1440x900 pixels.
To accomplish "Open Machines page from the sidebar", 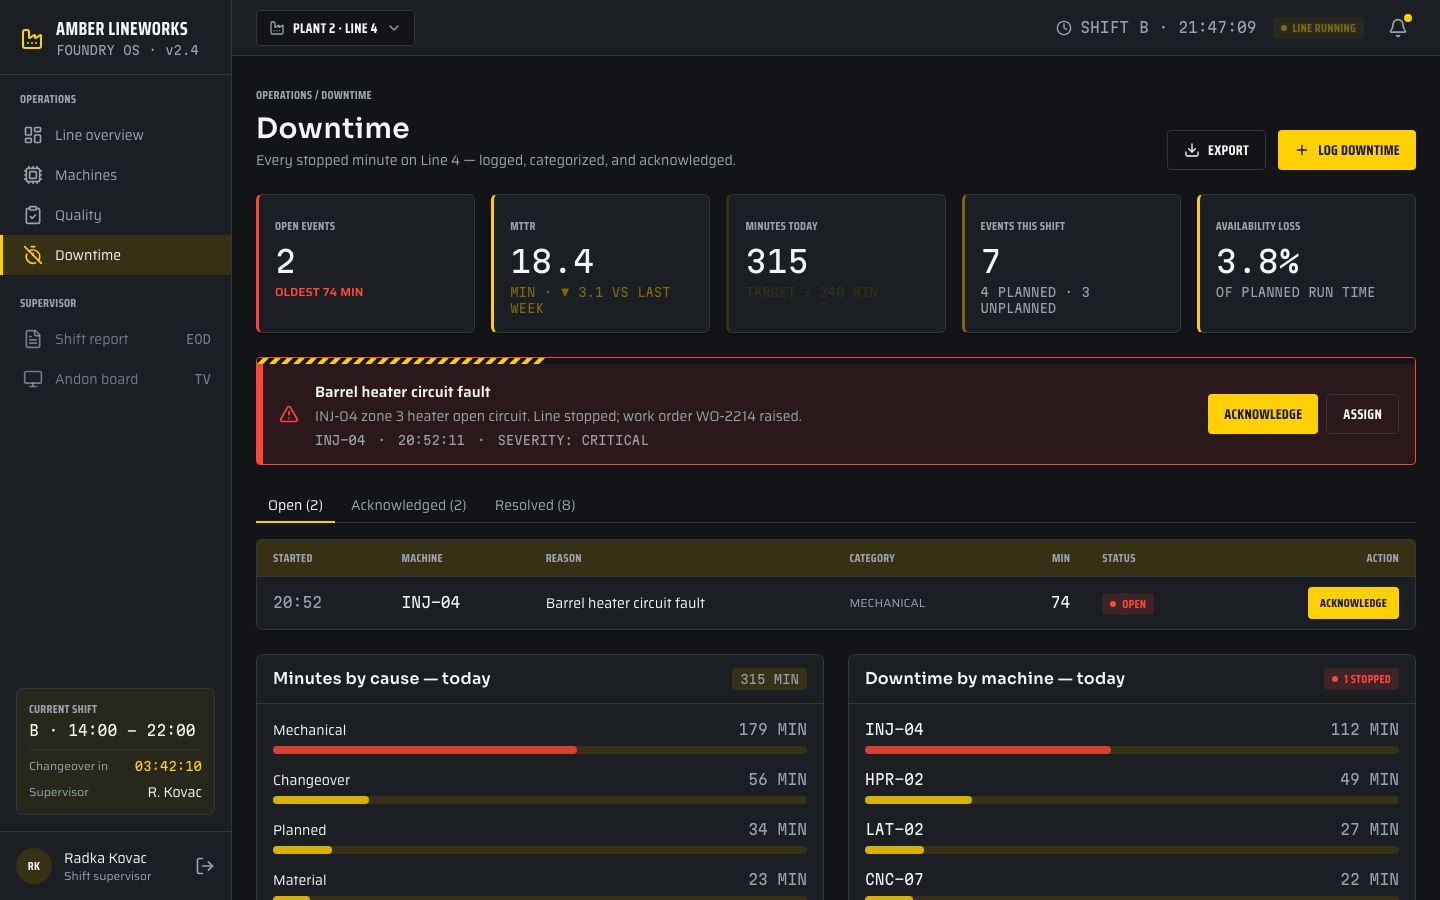I will point(115,175).
